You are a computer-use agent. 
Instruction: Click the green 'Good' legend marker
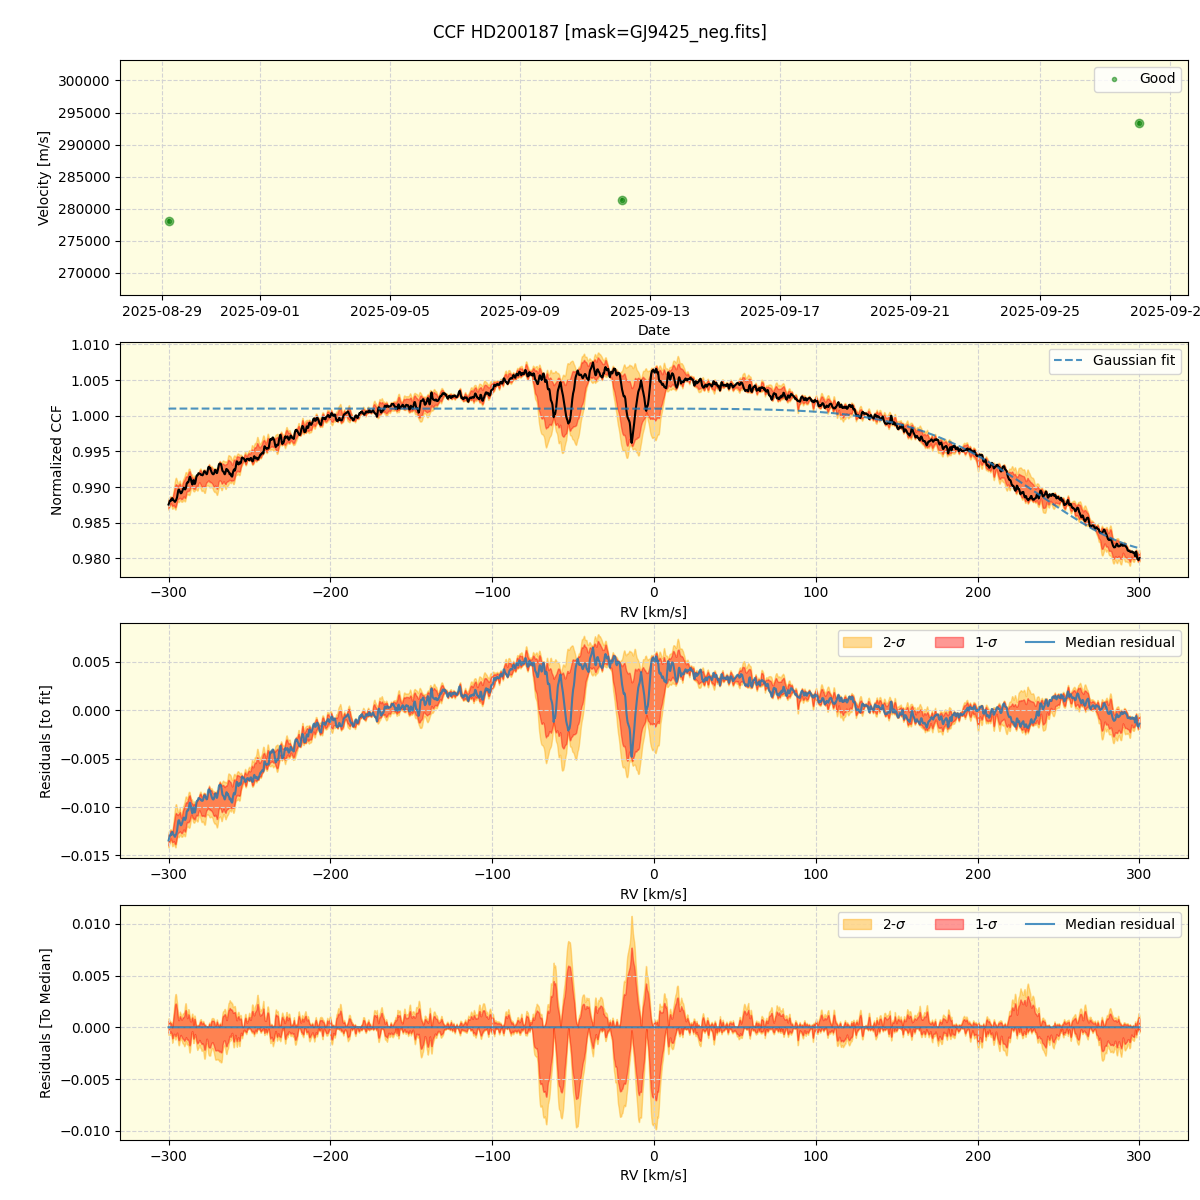(x=1114, y=79)
